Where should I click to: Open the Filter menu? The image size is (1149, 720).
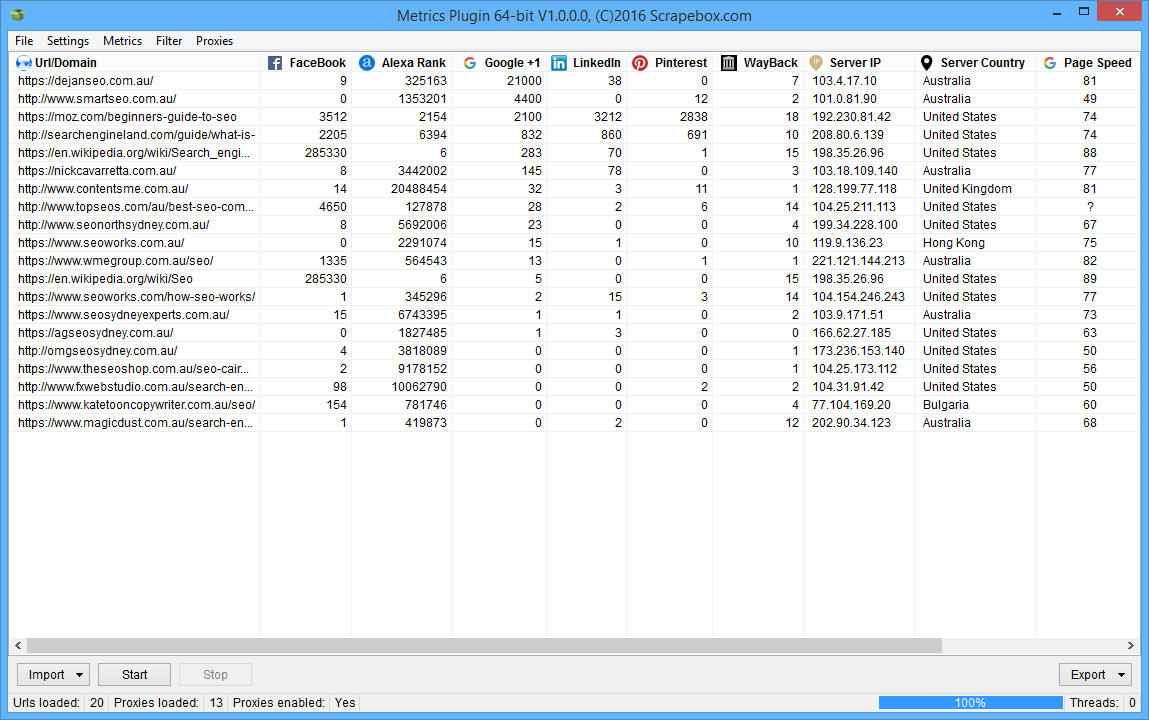pyautogui.click(x=169, y=41)
